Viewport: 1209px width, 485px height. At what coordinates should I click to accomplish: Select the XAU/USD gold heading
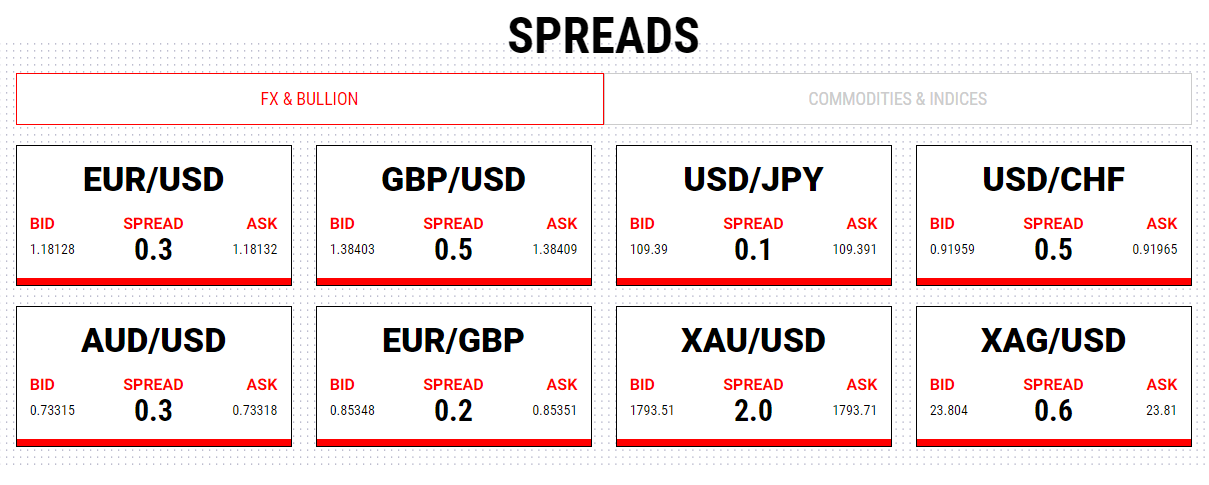[753, 341]
